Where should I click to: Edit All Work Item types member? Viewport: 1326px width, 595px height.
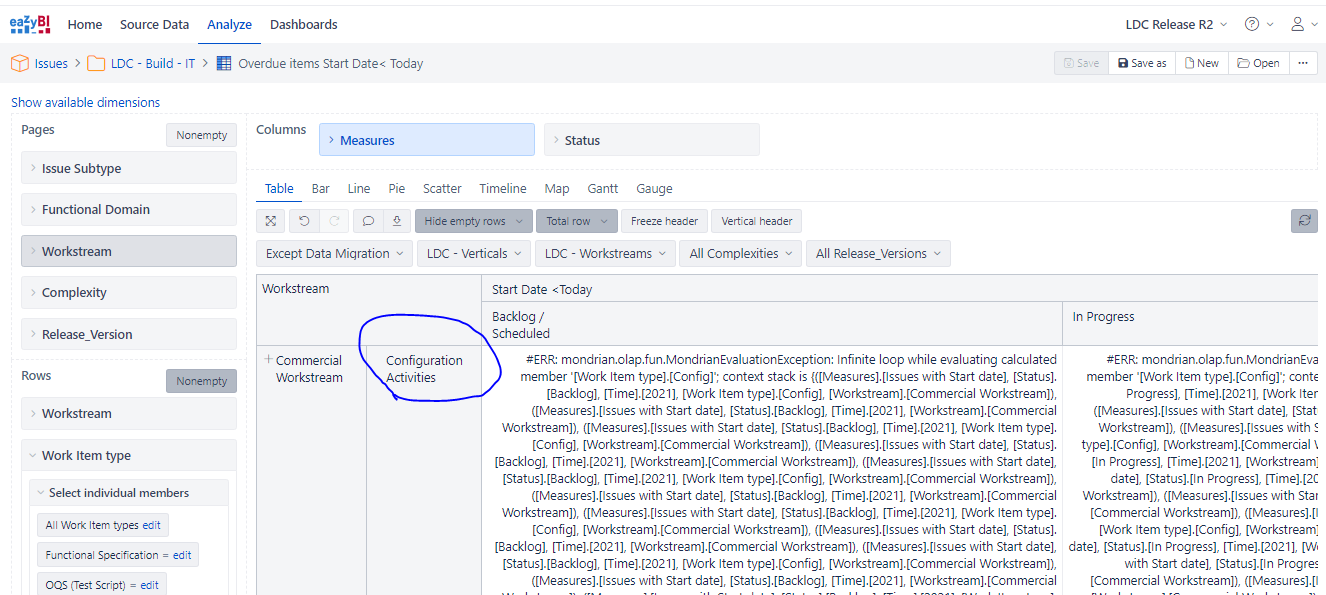(151, 525)
